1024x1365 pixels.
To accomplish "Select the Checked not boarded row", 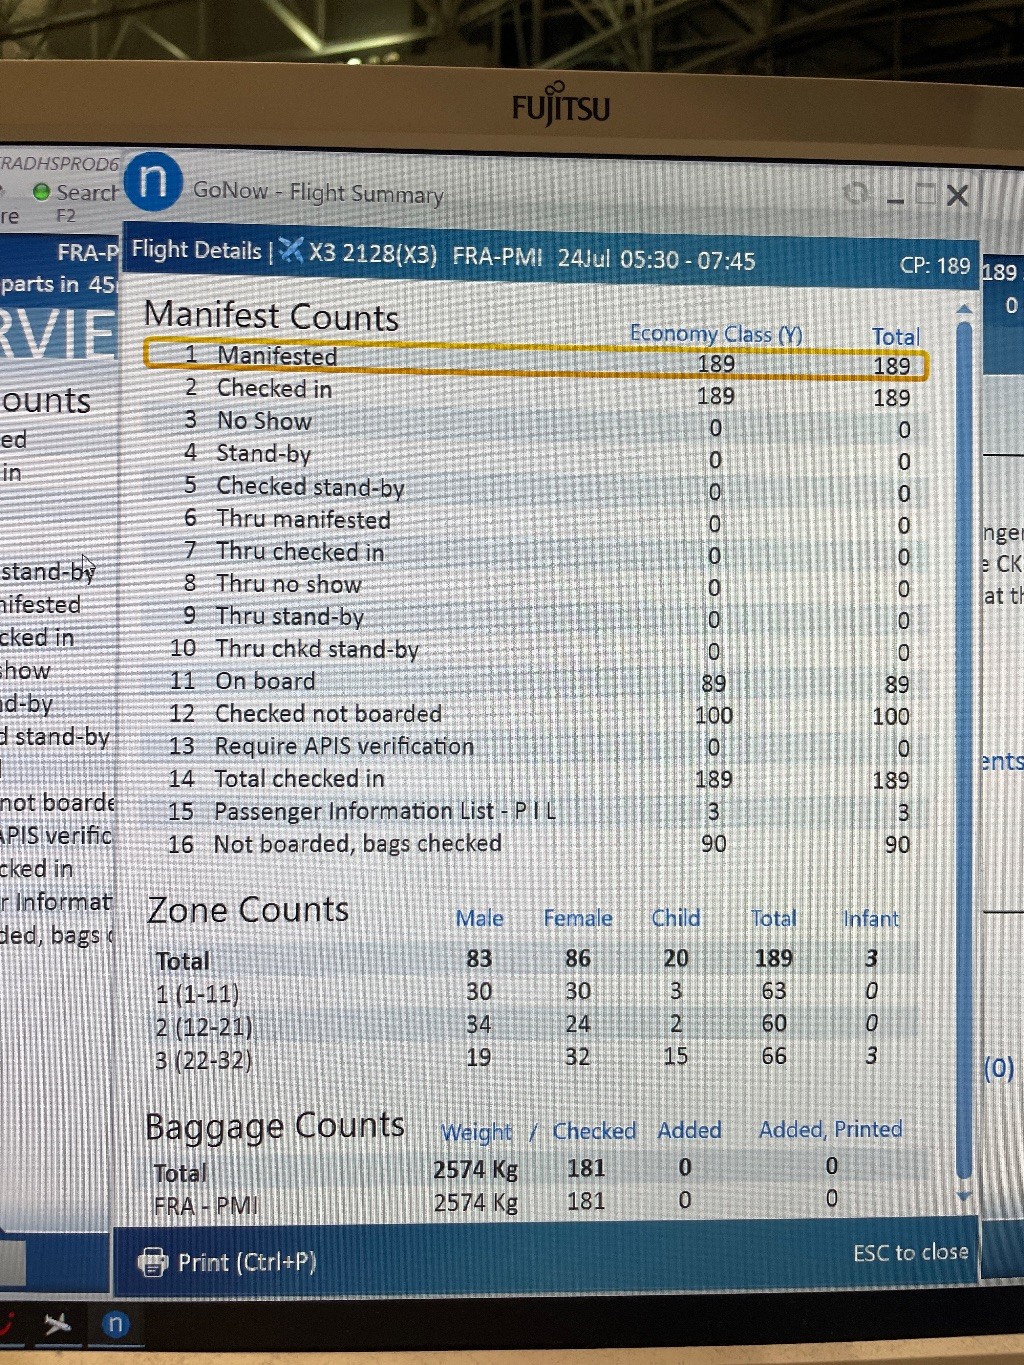I will 327,714.
